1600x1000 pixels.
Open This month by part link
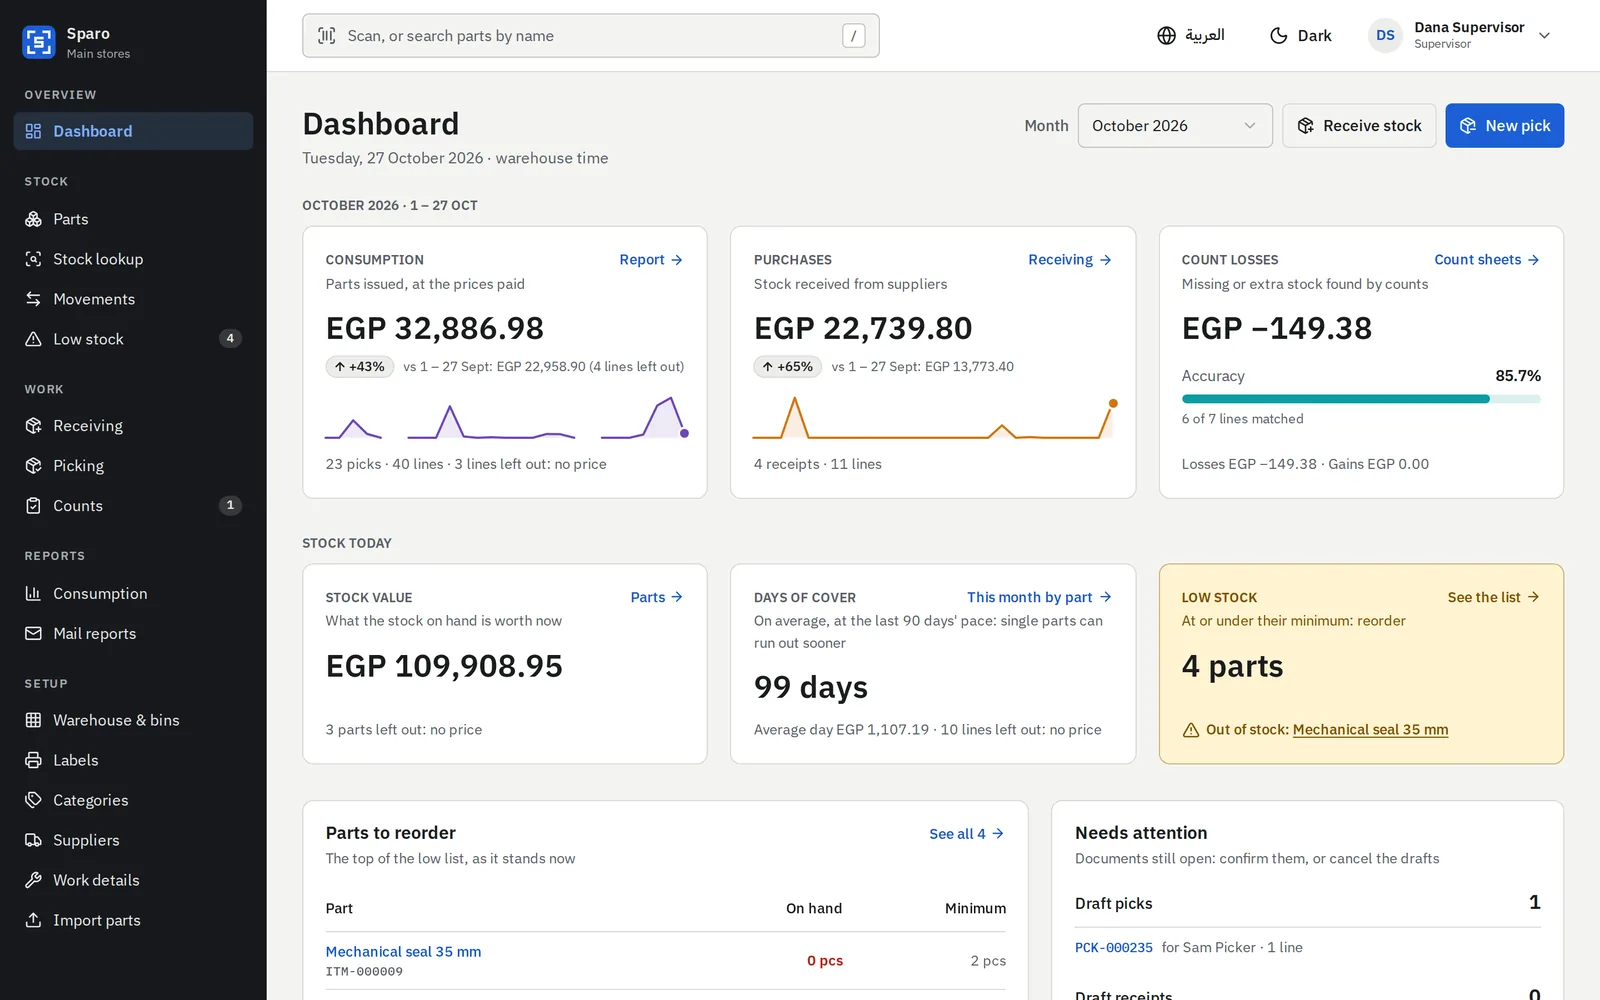point(1039,597)
